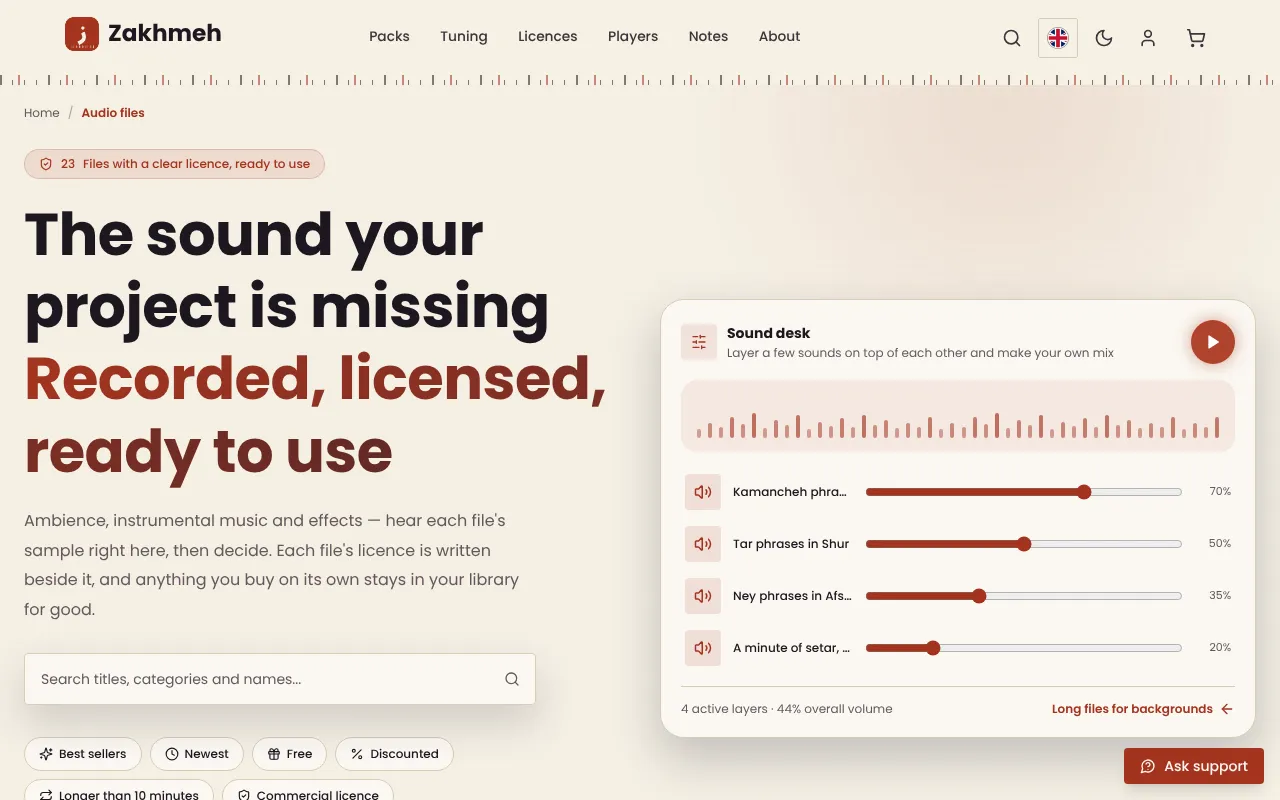This screenshot has width=1280, height=800.
Task: Click the 23 files clear licence badge
Action: click(174, 164)
